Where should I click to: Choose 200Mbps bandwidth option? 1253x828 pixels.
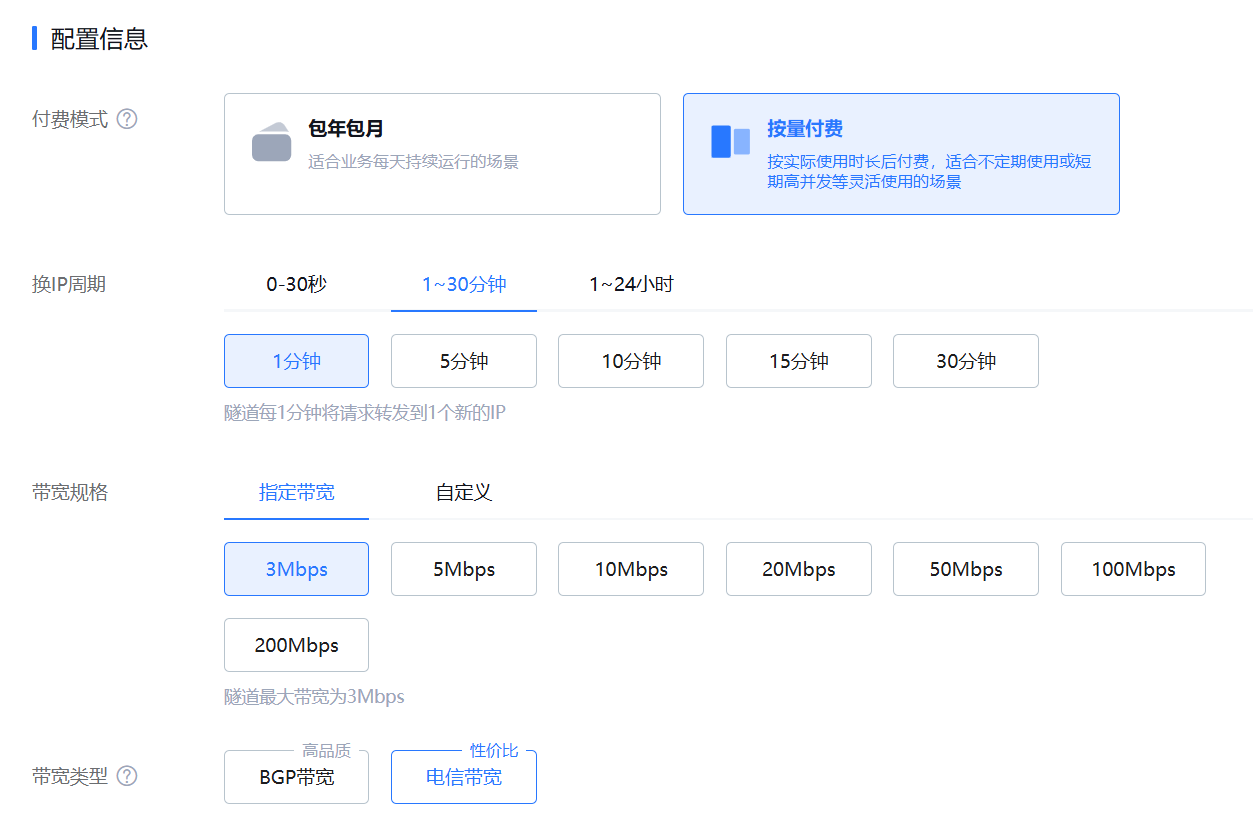coord(296,645)
